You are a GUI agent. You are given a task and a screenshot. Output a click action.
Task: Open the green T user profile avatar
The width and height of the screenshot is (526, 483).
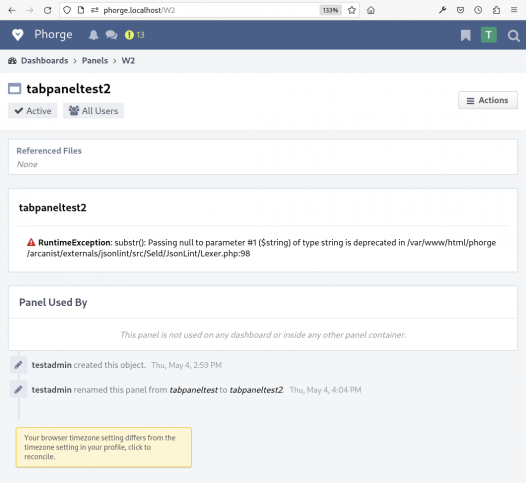click(x=488, y=35)
